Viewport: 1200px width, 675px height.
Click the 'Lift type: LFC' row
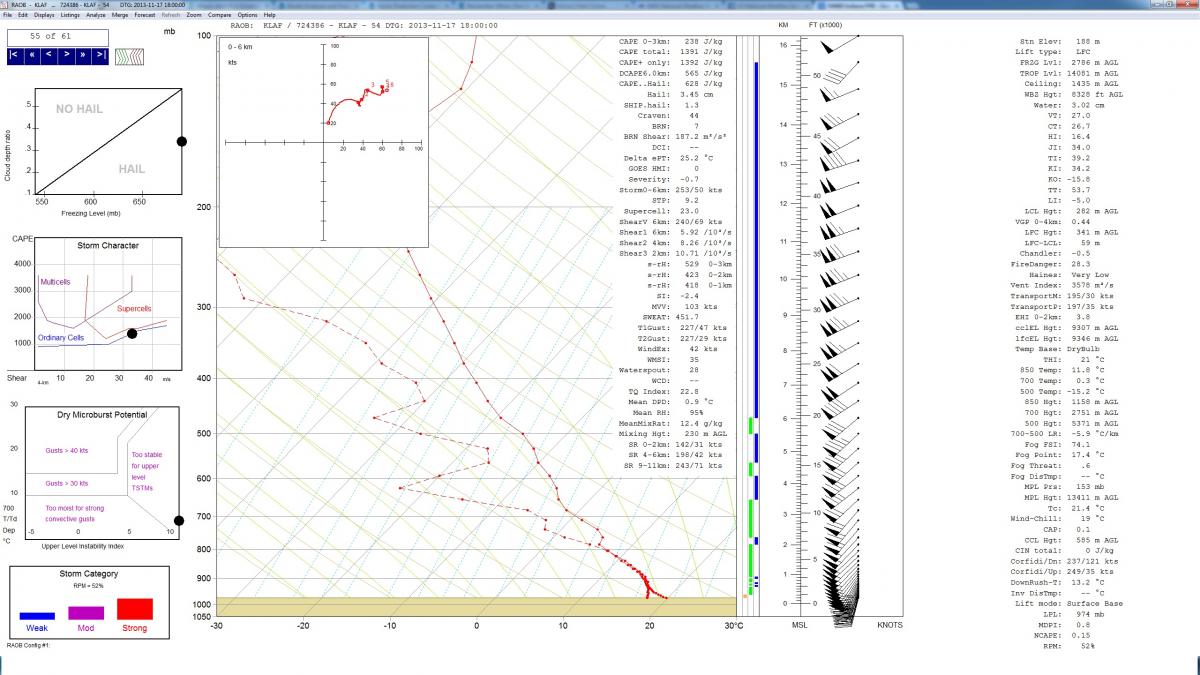coord(1055,52)
